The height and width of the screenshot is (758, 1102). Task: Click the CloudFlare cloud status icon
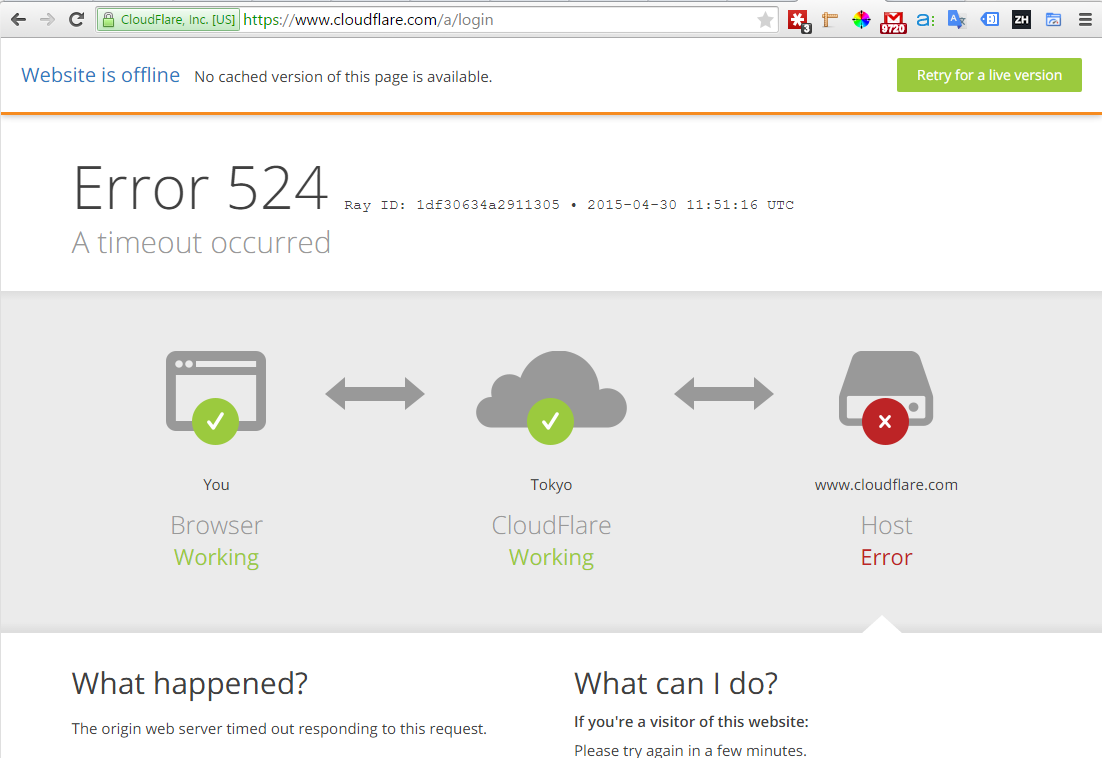point(551,397)
